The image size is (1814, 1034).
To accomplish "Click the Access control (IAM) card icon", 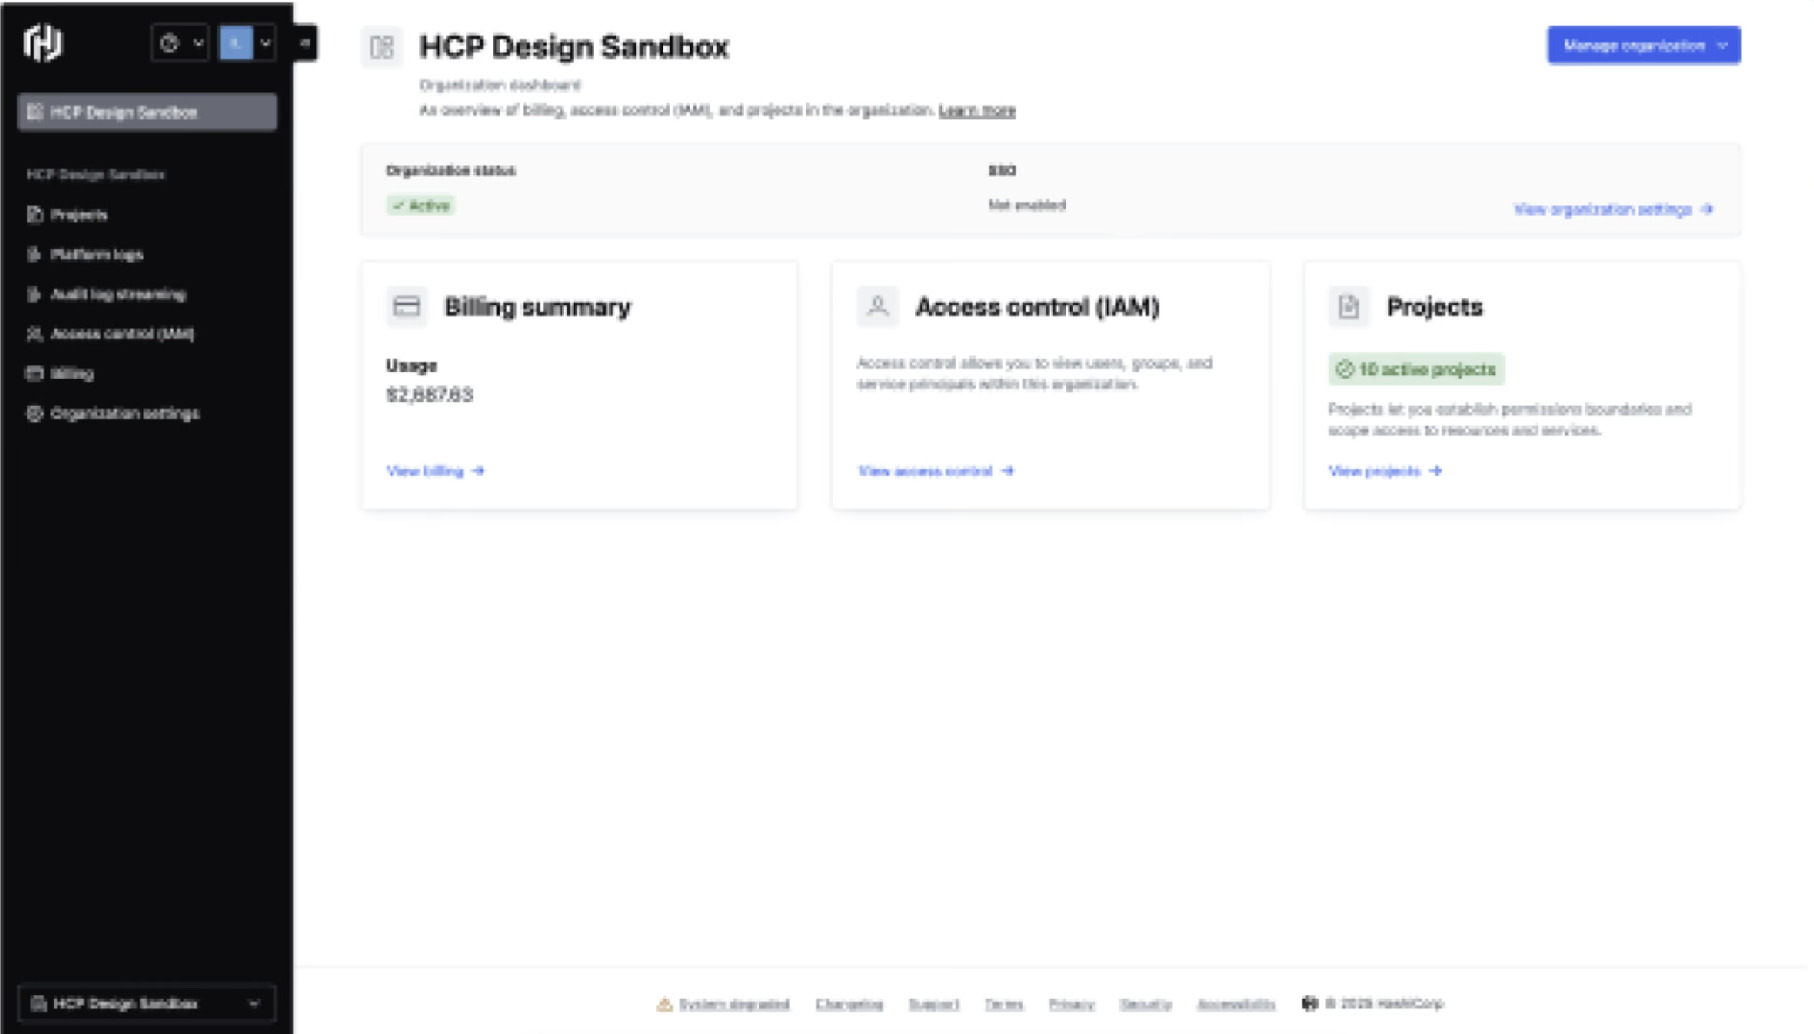I will point(877,306).
